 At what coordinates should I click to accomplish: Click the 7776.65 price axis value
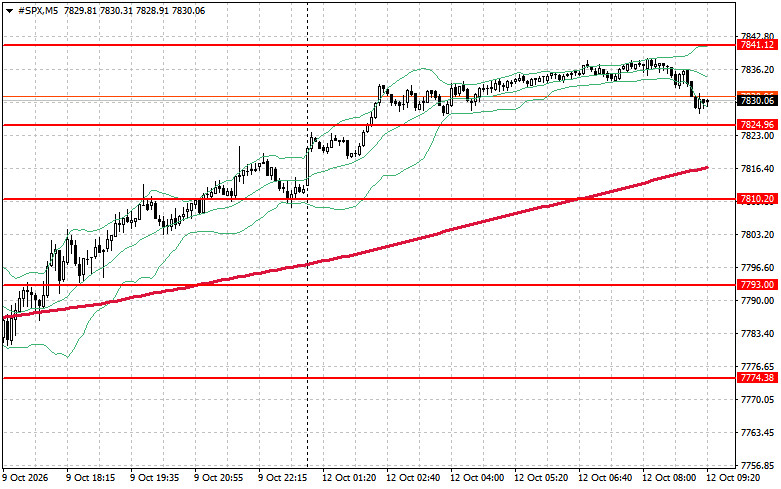pos(757,367)
